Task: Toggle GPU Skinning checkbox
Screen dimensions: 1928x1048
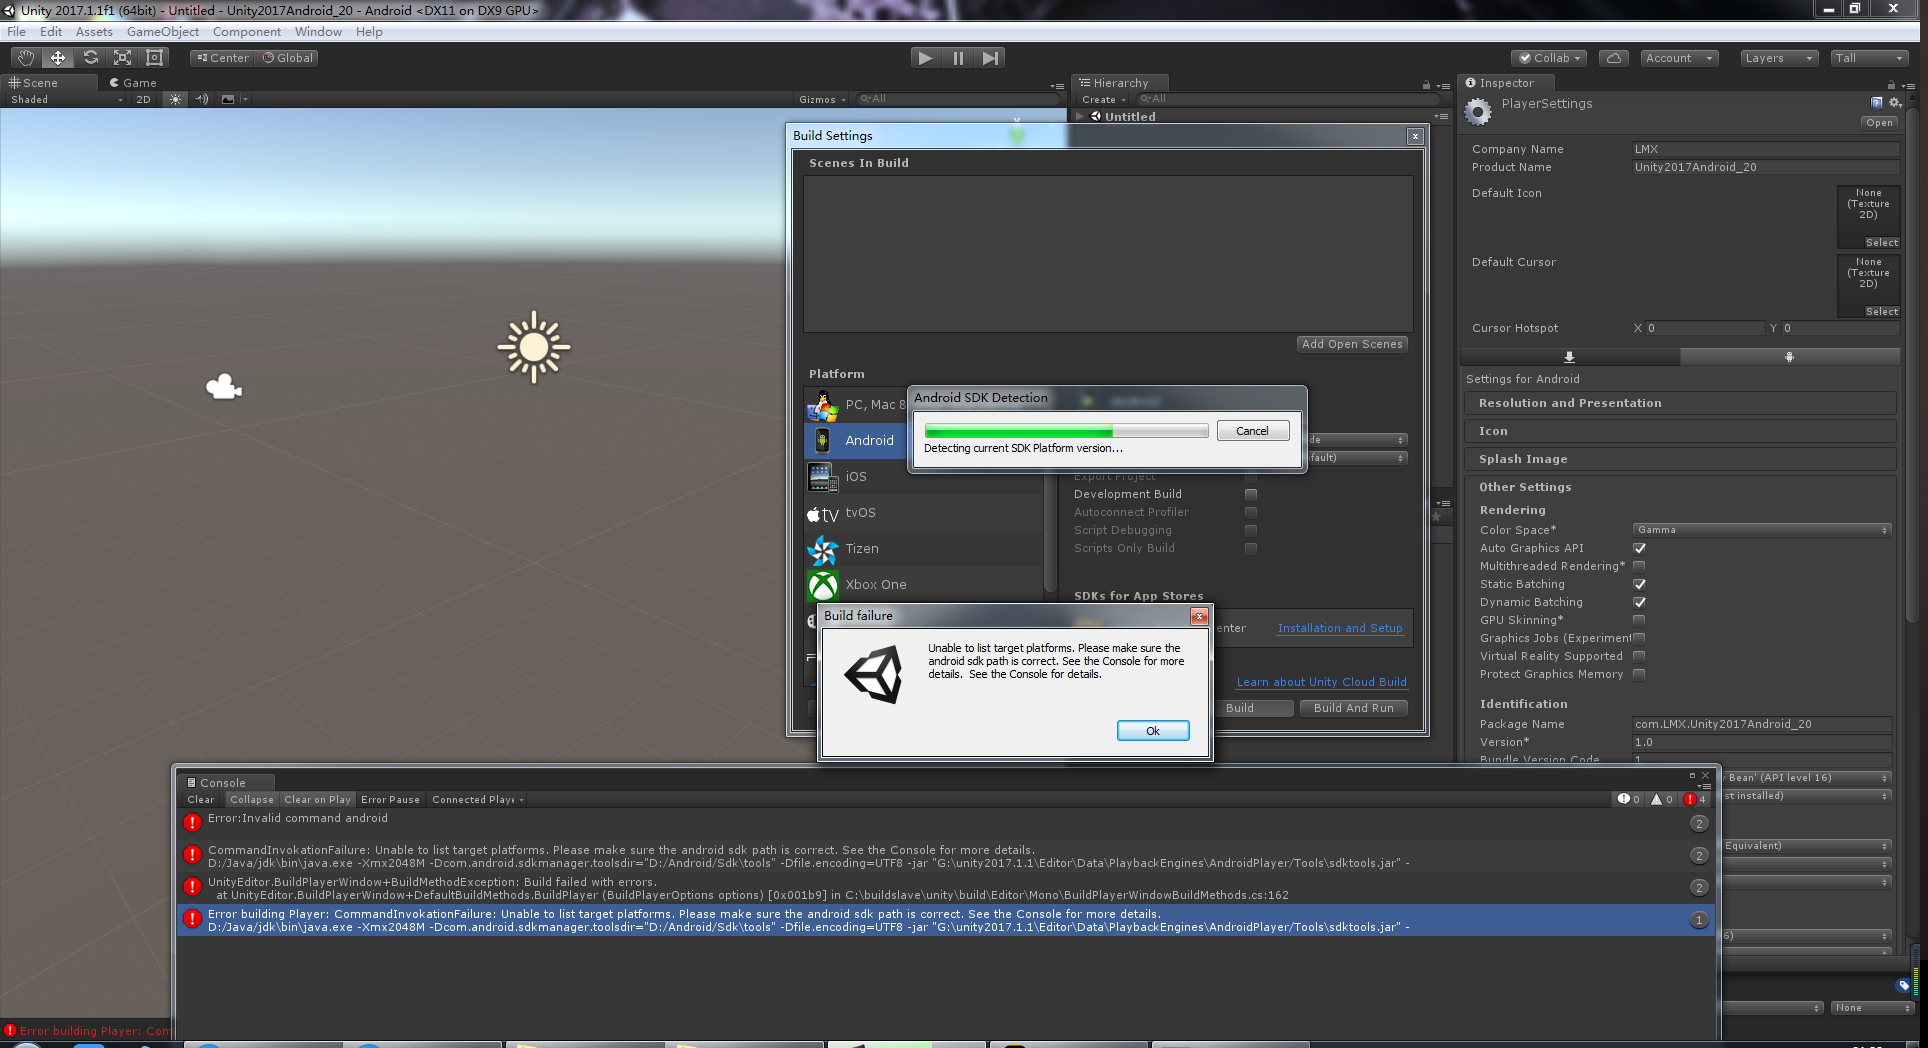Action: 1639,620
